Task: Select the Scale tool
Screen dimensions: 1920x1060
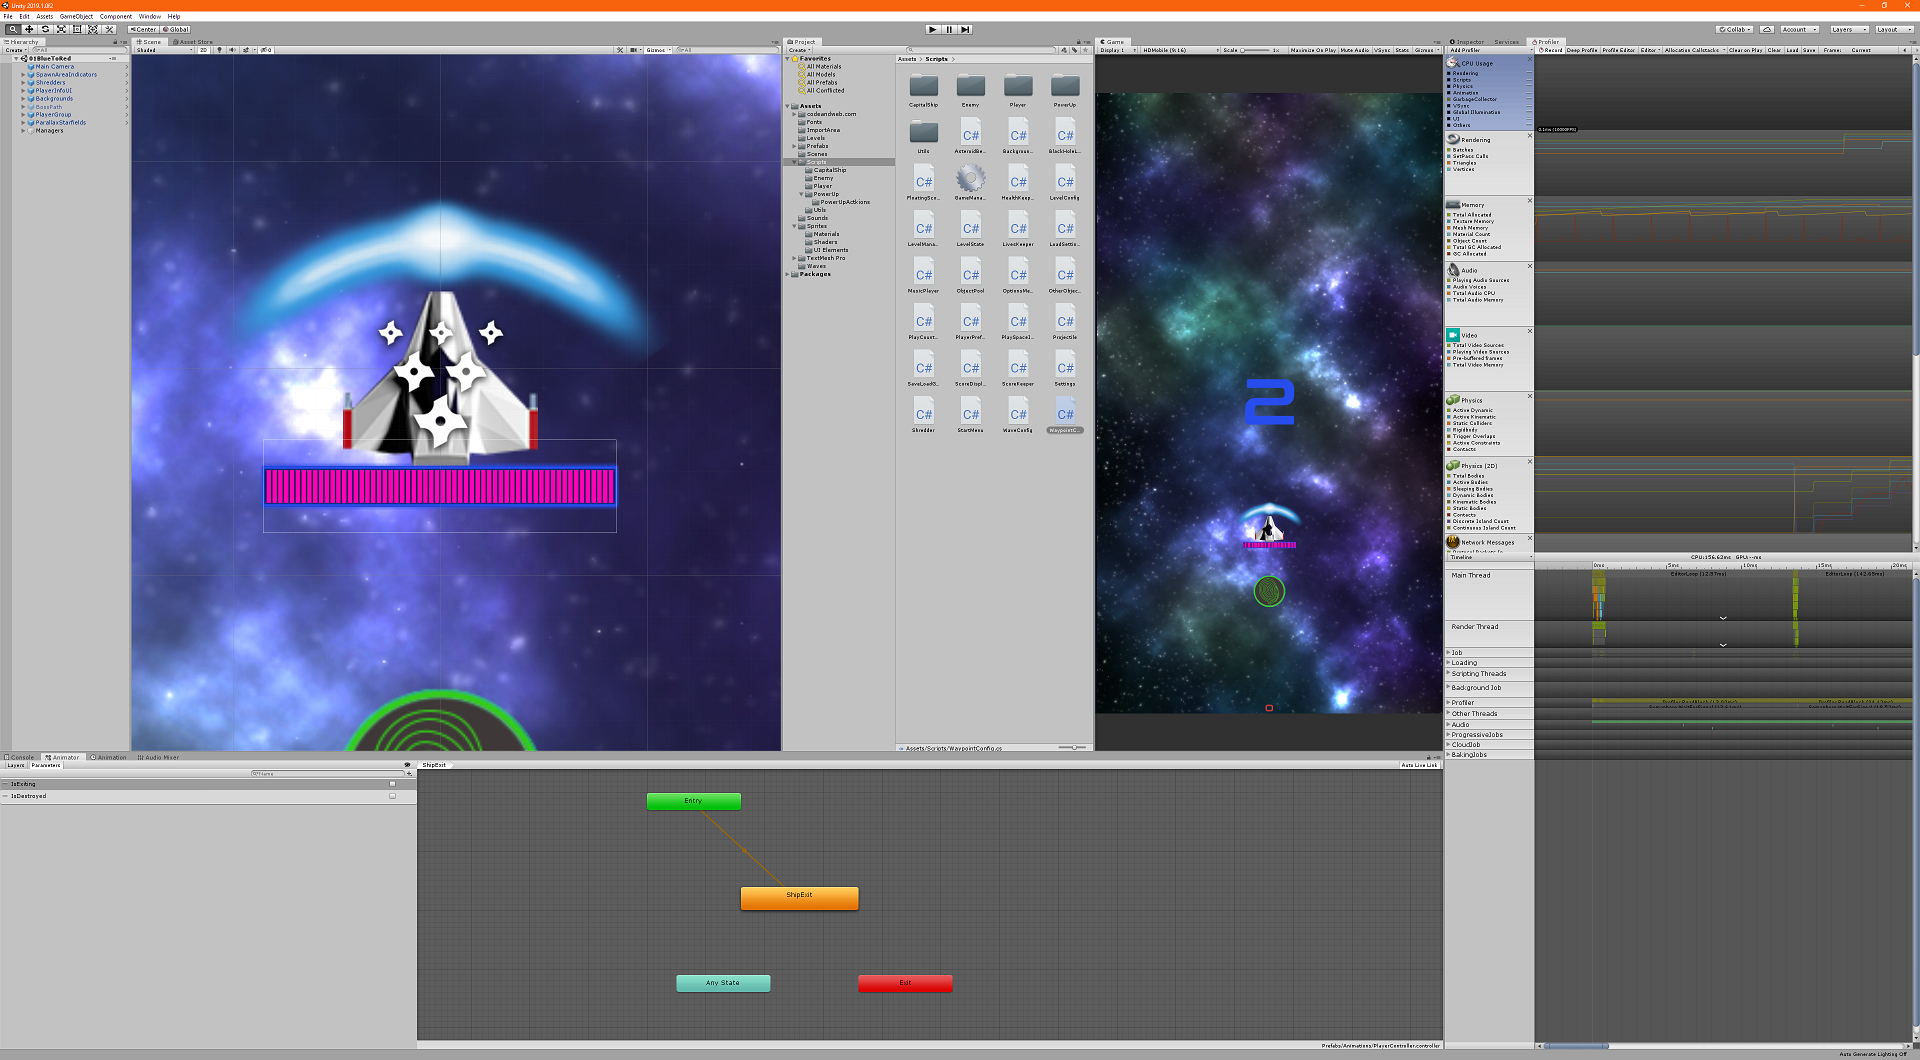Action: (60, 29)
